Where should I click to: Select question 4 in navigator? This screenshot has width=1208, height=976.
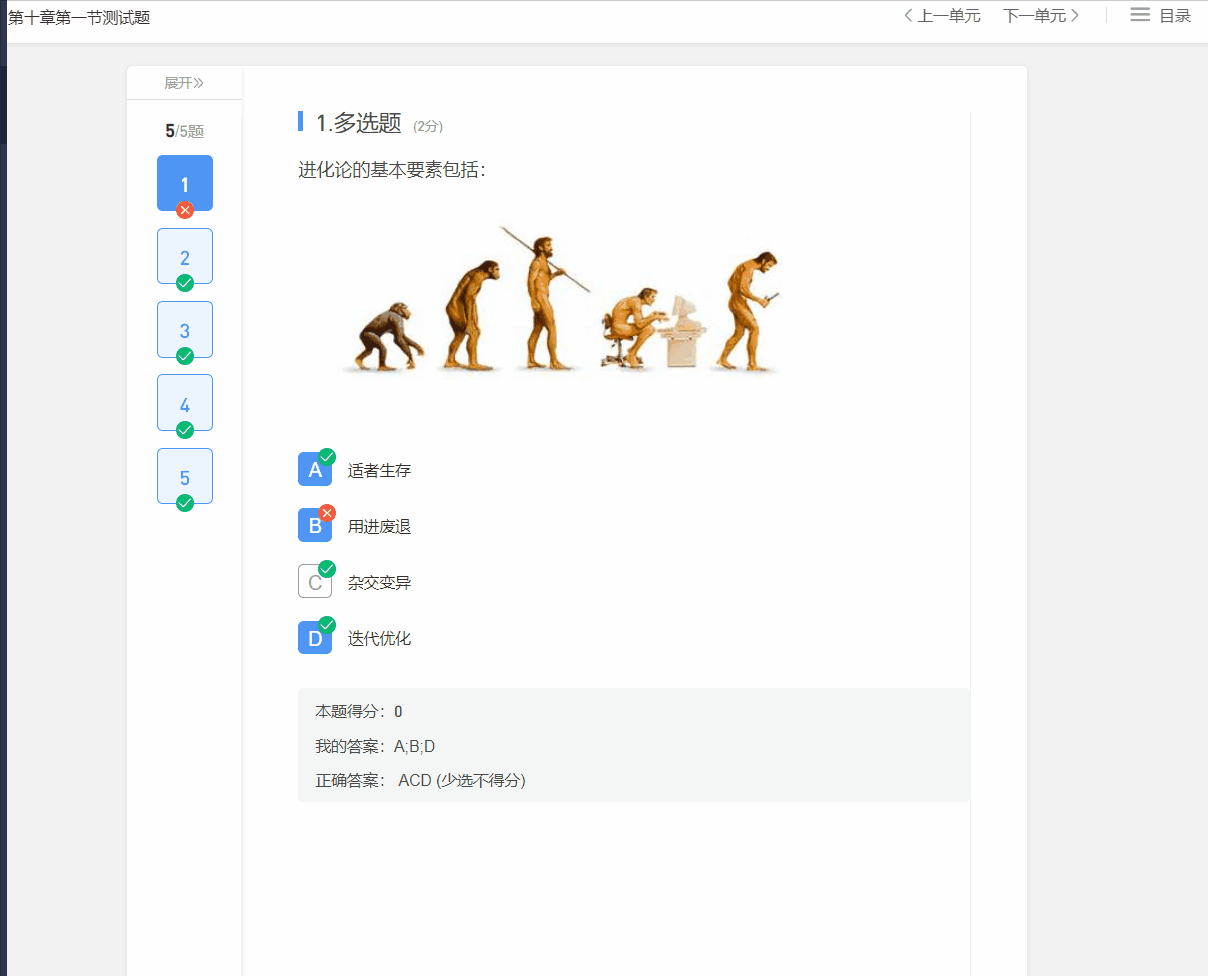point(185,403)
